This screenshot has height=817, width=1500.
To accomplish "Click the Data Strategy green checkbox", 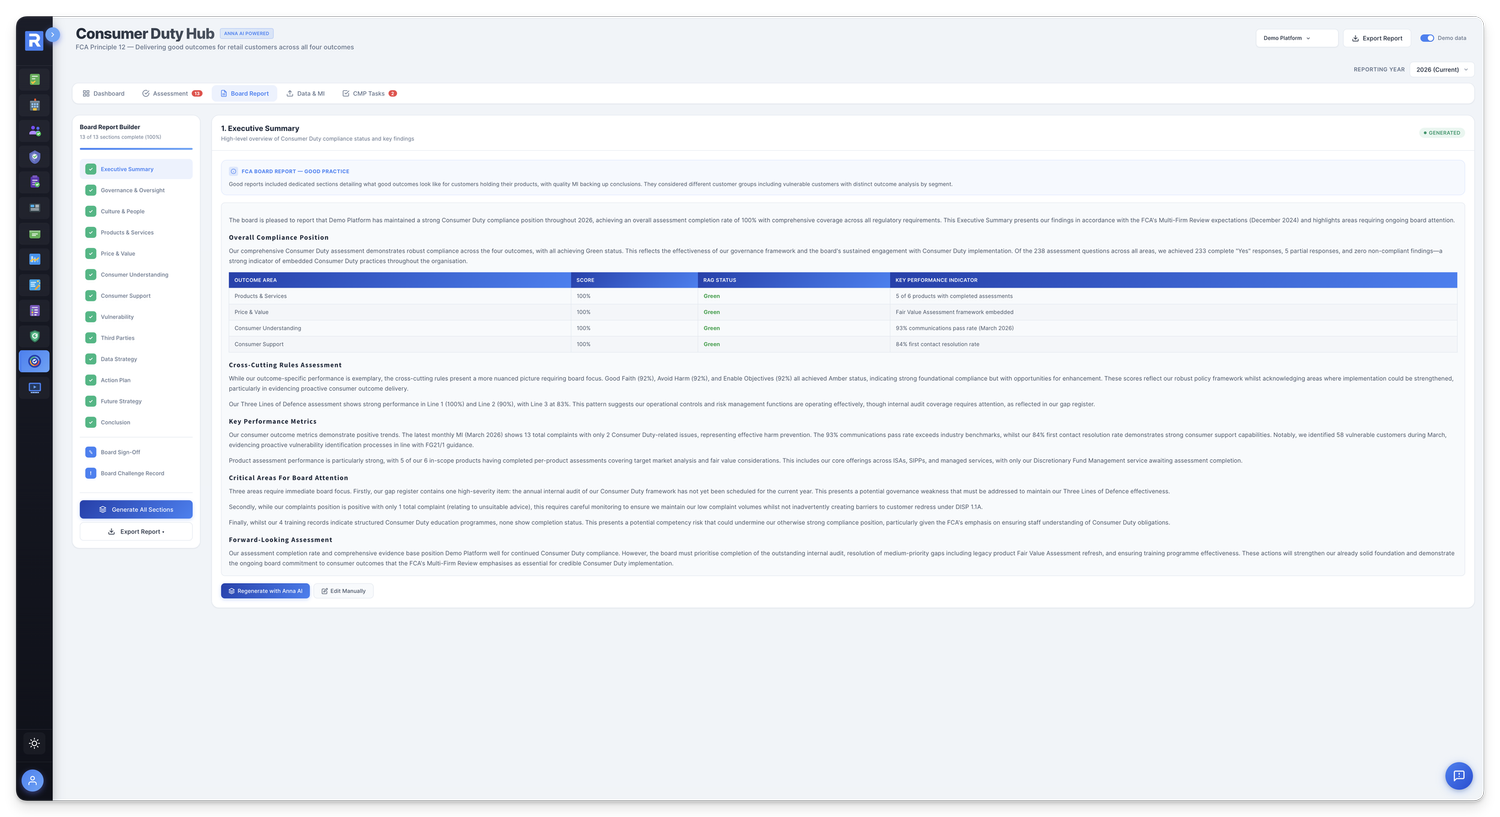I will 90,359.
